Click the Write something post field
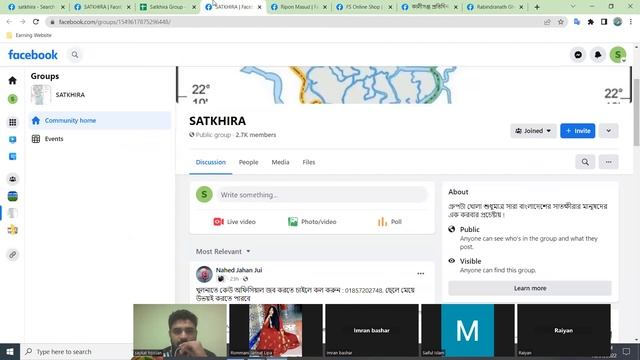This screenshot has height=360, width=640. 322,195
